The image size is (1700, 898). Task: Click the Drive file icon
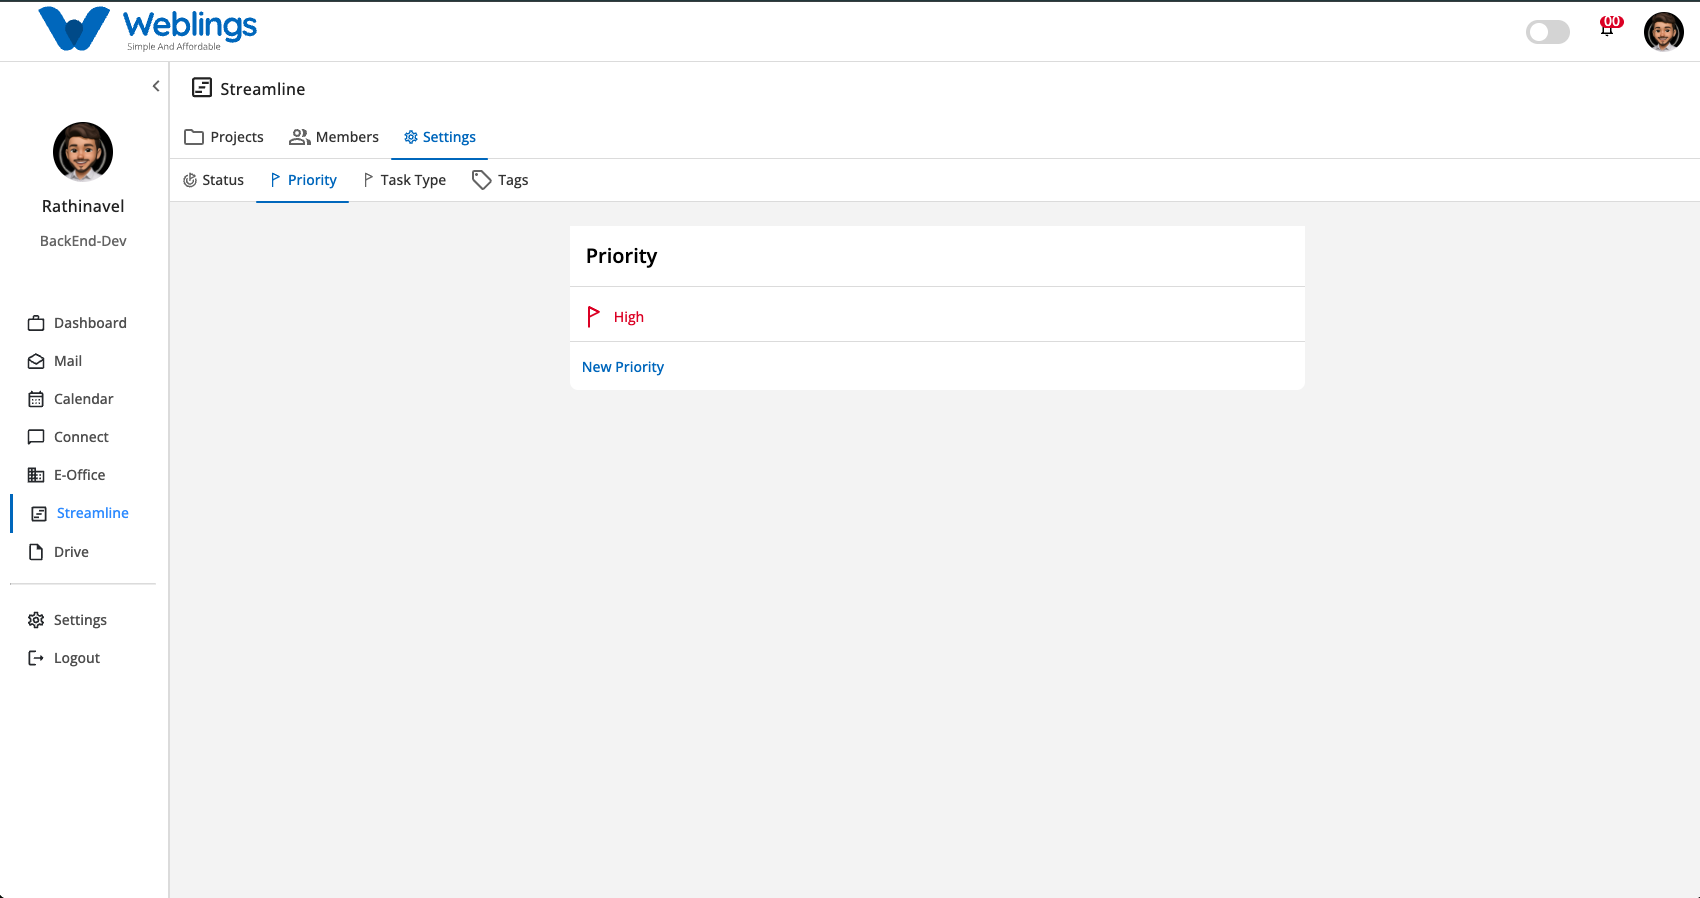tap(36, 552)
